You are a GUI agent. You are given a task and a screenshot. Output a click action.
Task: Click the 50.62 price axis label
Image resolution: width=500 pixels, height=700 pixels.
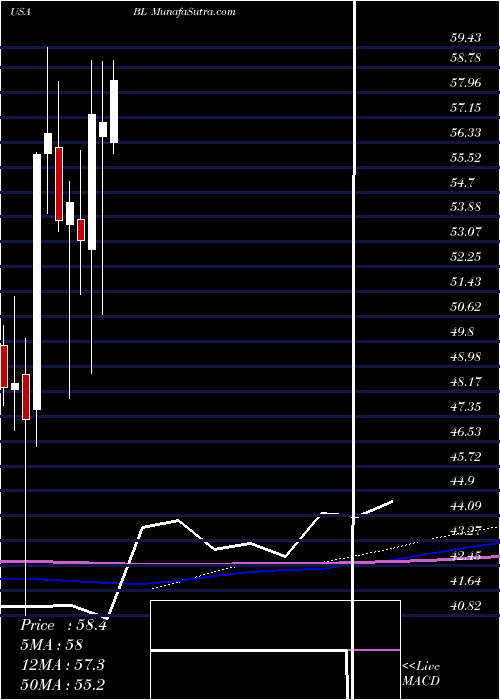coord(466,307)
